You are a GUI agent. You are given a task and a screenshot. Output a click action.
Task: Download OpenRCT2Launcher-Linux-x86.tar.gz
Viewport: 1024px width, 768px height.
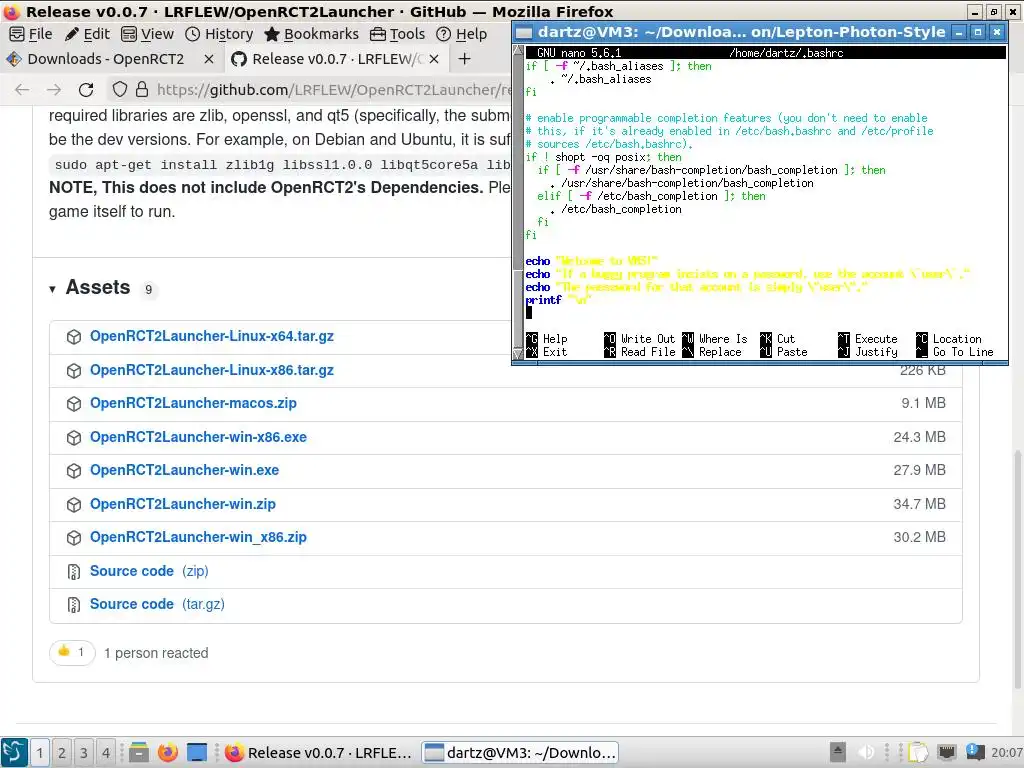(212, 370)
